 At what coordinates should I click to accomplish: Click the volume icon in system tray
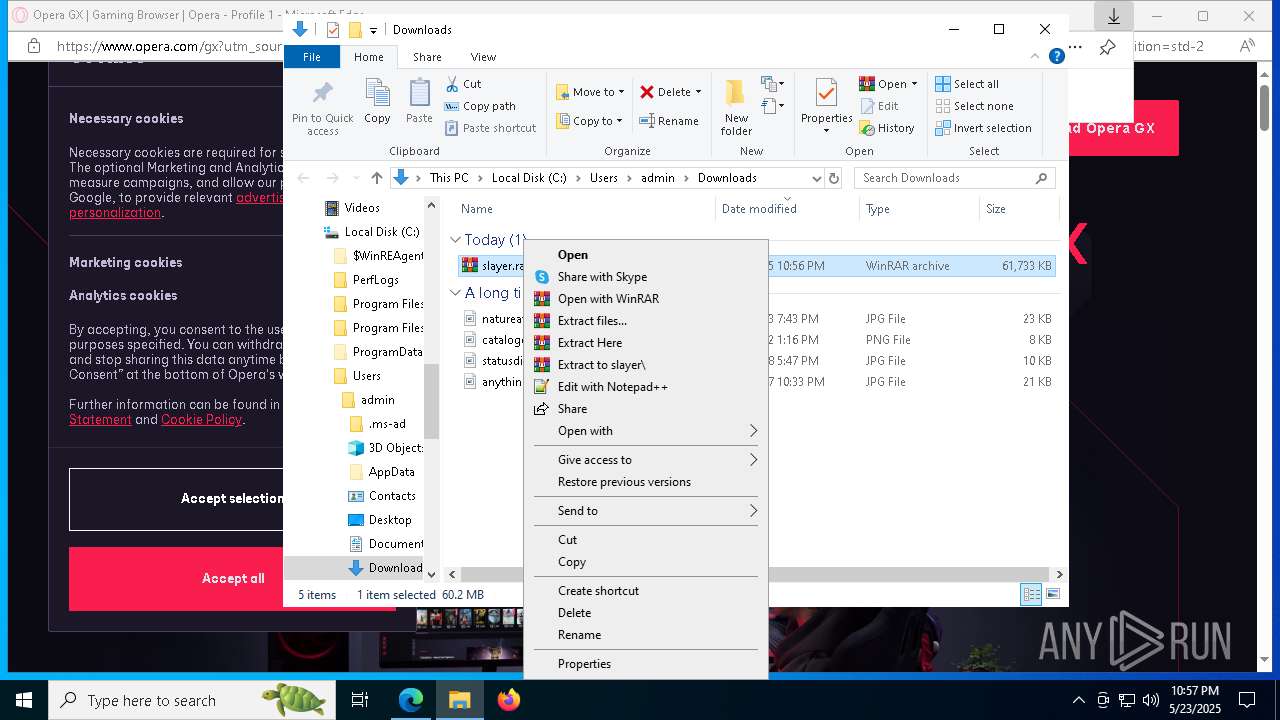(1150, 700)
